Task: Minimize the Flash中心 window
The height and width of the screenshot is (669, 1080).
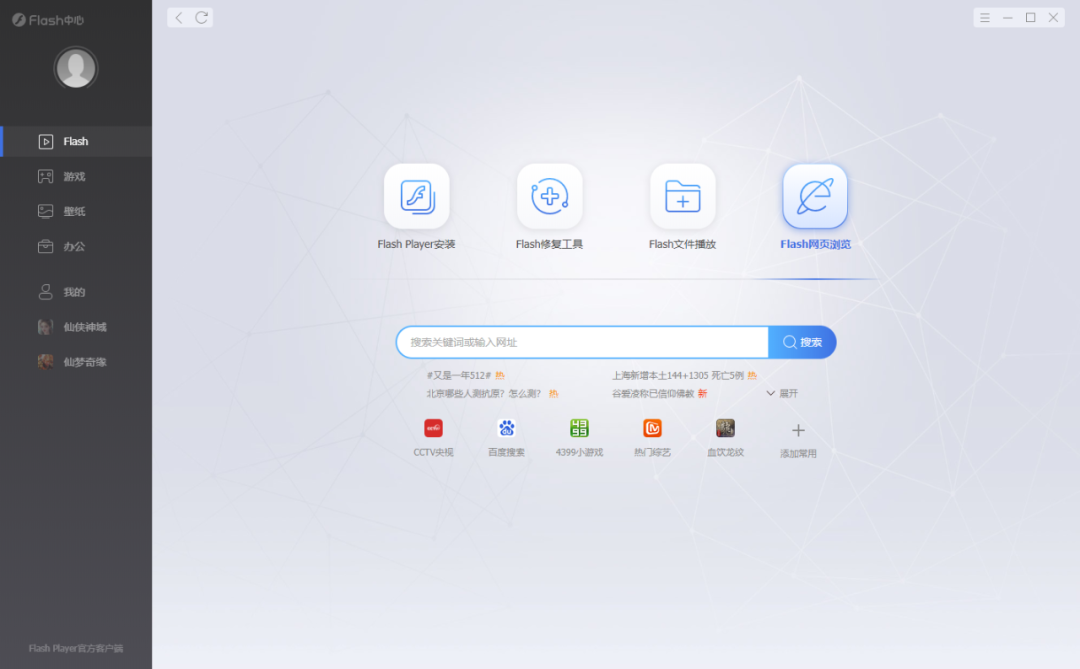Action: tap(1008, 18)
